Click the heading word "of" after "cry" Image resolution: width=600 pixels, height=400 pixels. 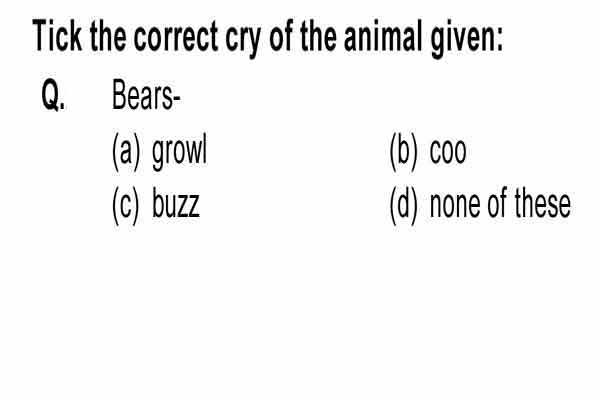point(280,36)
